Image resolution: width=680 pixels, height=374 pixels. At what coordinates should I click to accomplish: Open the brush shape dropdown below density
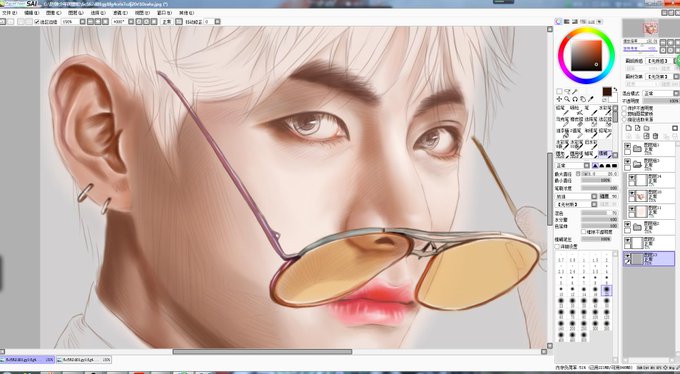tap(576, 197)
